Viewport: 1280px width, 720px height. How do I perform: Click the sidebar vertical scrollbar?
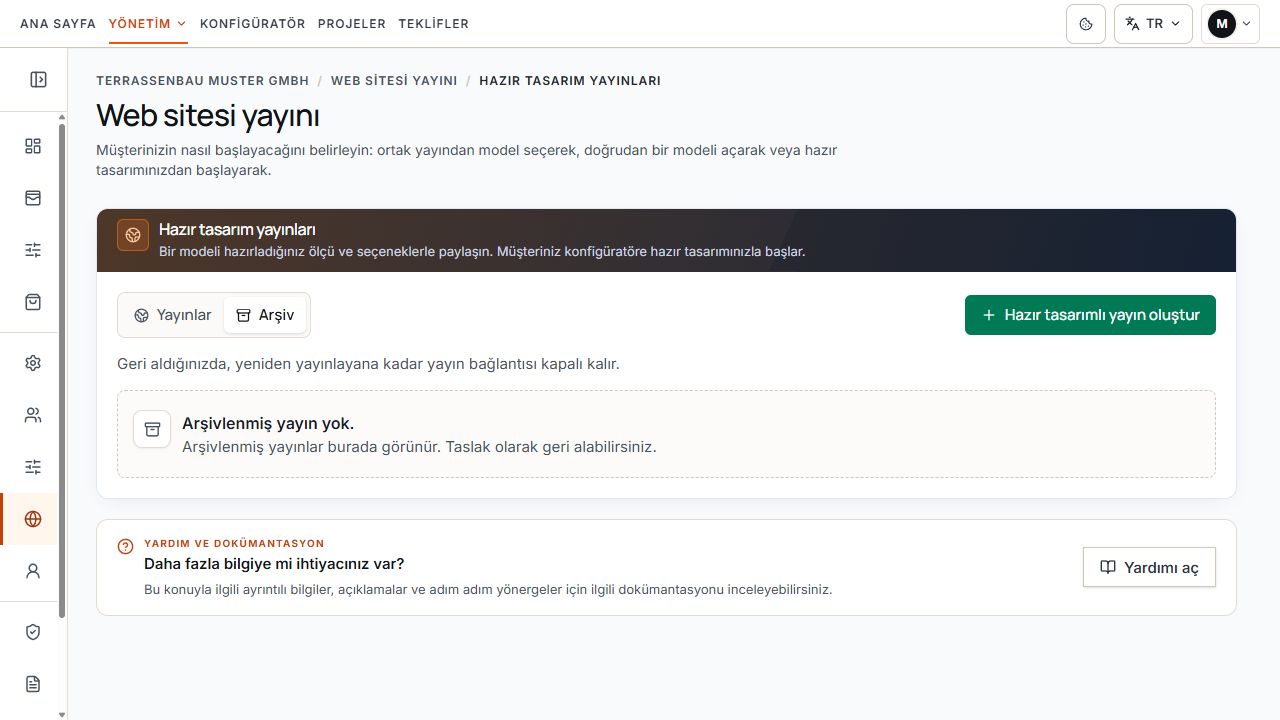point(62,370)
